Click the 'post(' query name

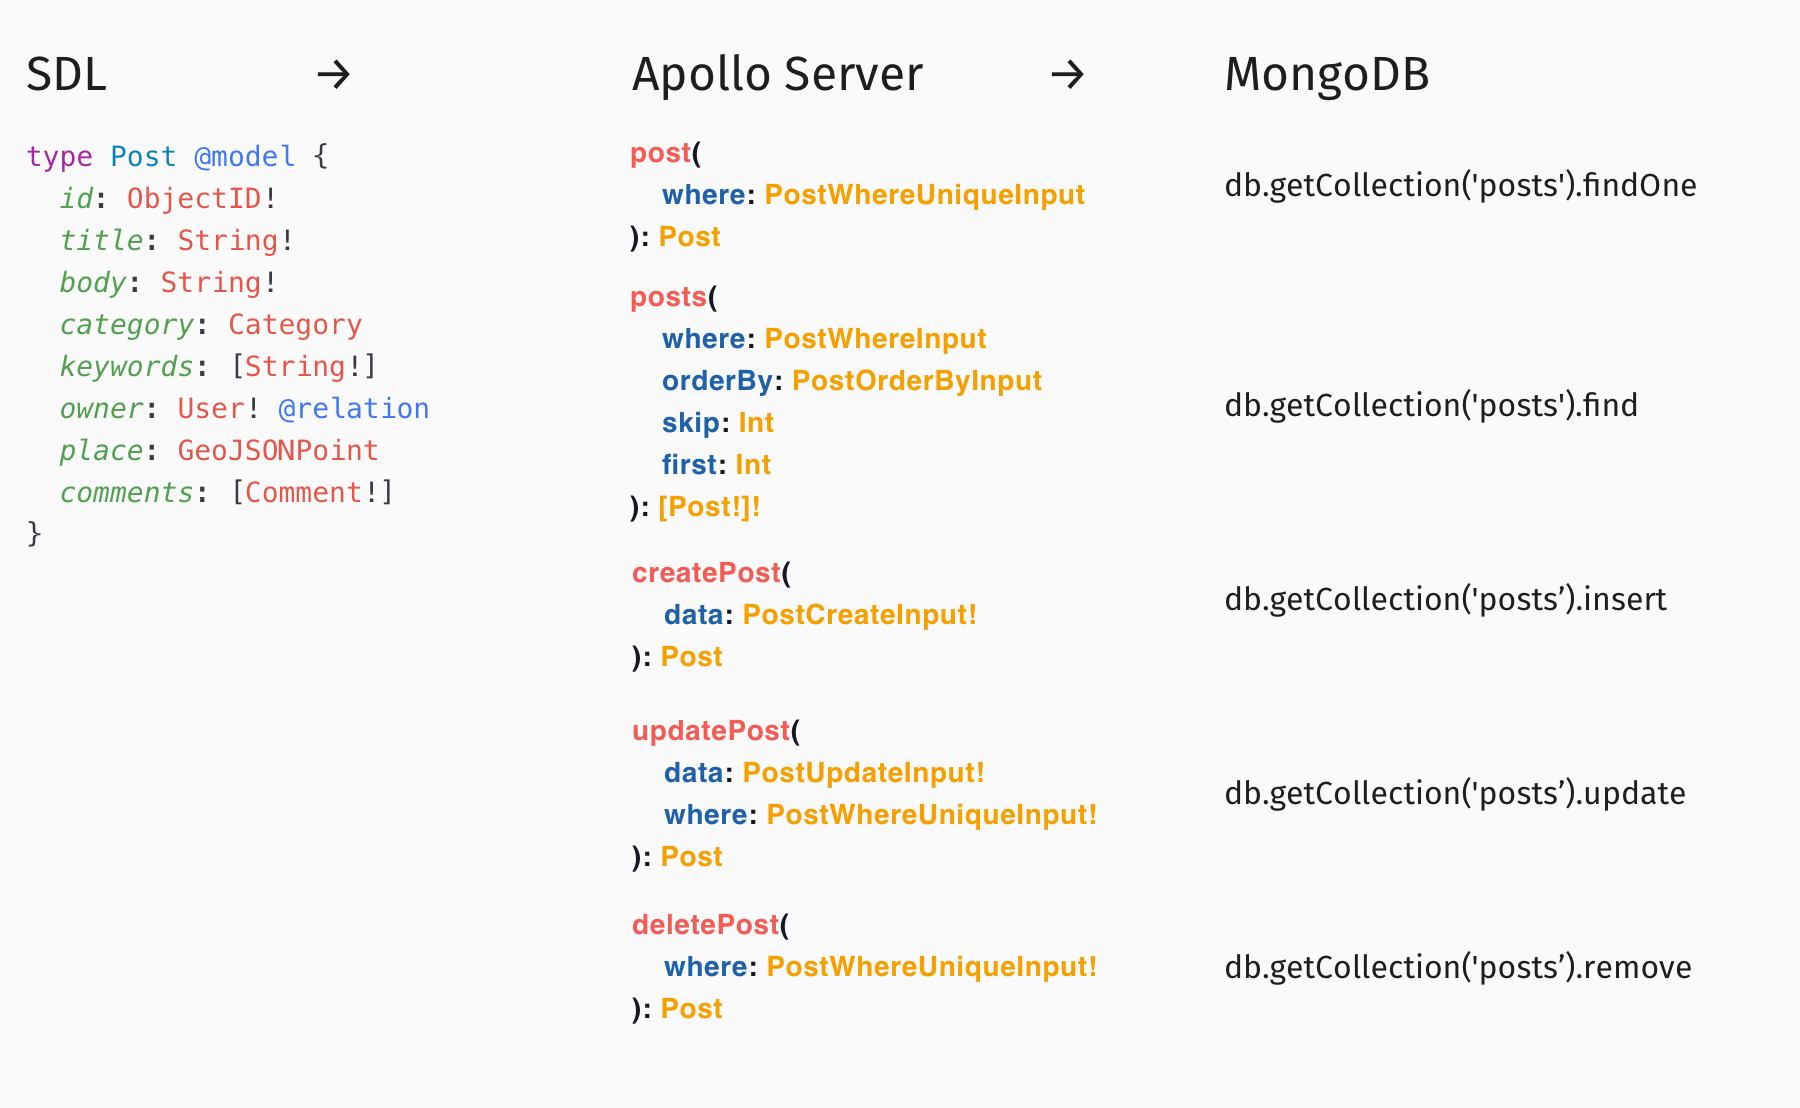coord(666,153)
